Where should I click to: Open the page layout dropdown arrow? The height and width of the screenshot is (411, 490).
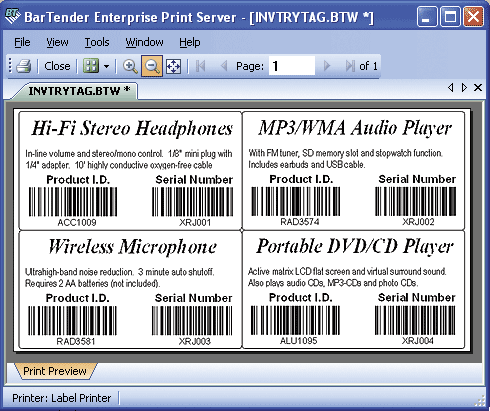(106, 66)
